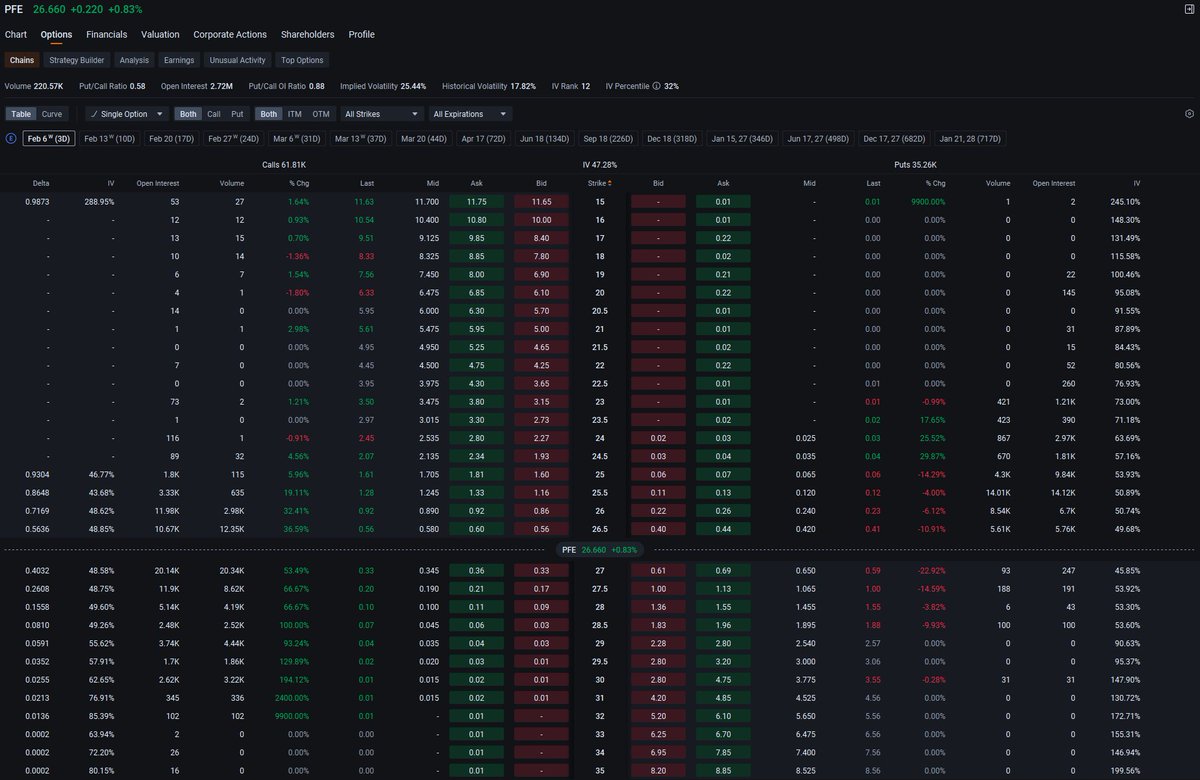Screen dimensions: 1200x780
Task: Click put Bid 0.61 at strike 27
Action: point(658,570)
